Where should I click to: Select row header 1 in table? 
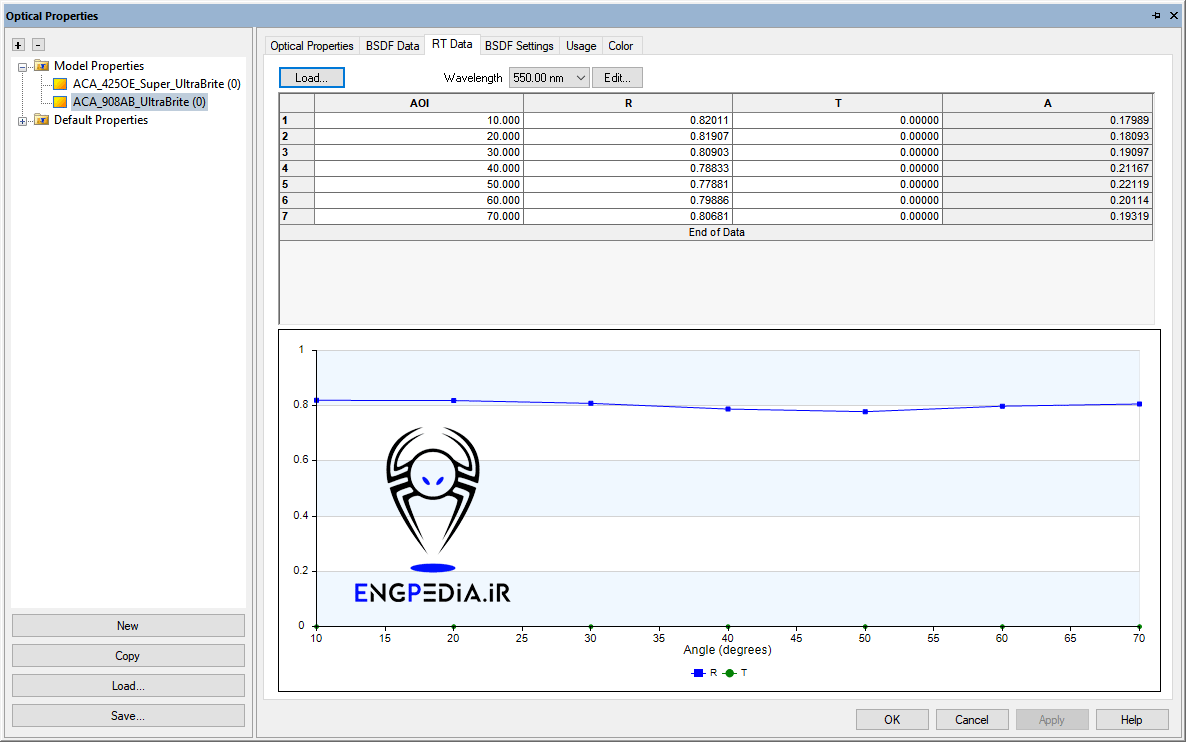point(296,120)
